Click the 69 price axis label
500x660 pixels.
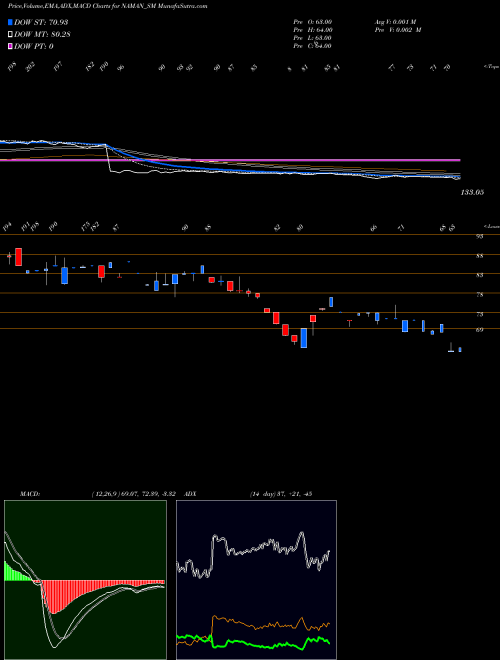(x=480, y=330)
